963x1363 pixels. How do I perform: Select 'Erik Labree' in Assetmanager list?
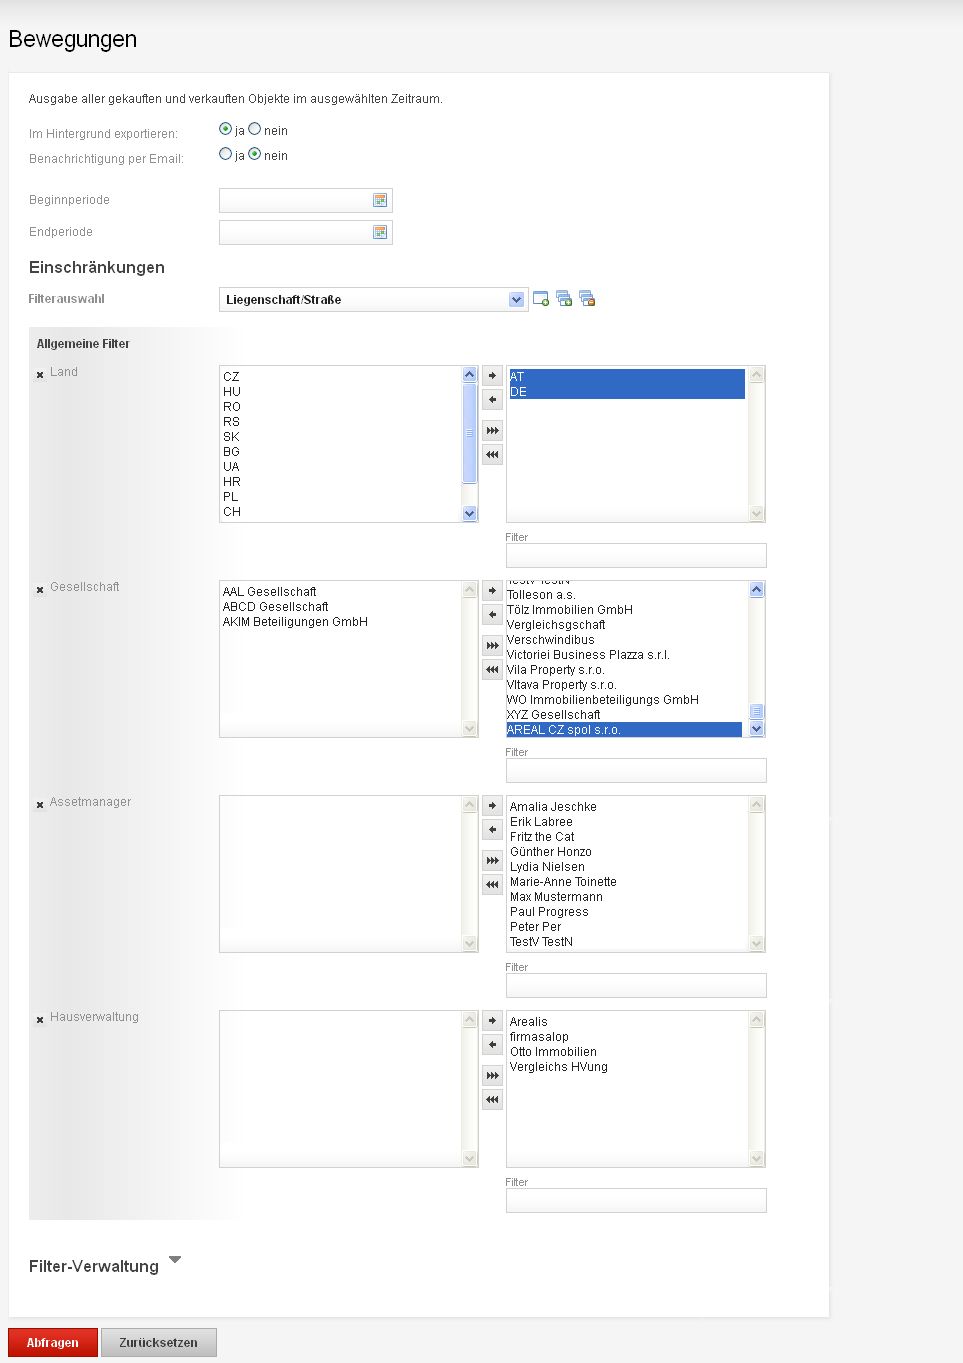pos(541,822)
